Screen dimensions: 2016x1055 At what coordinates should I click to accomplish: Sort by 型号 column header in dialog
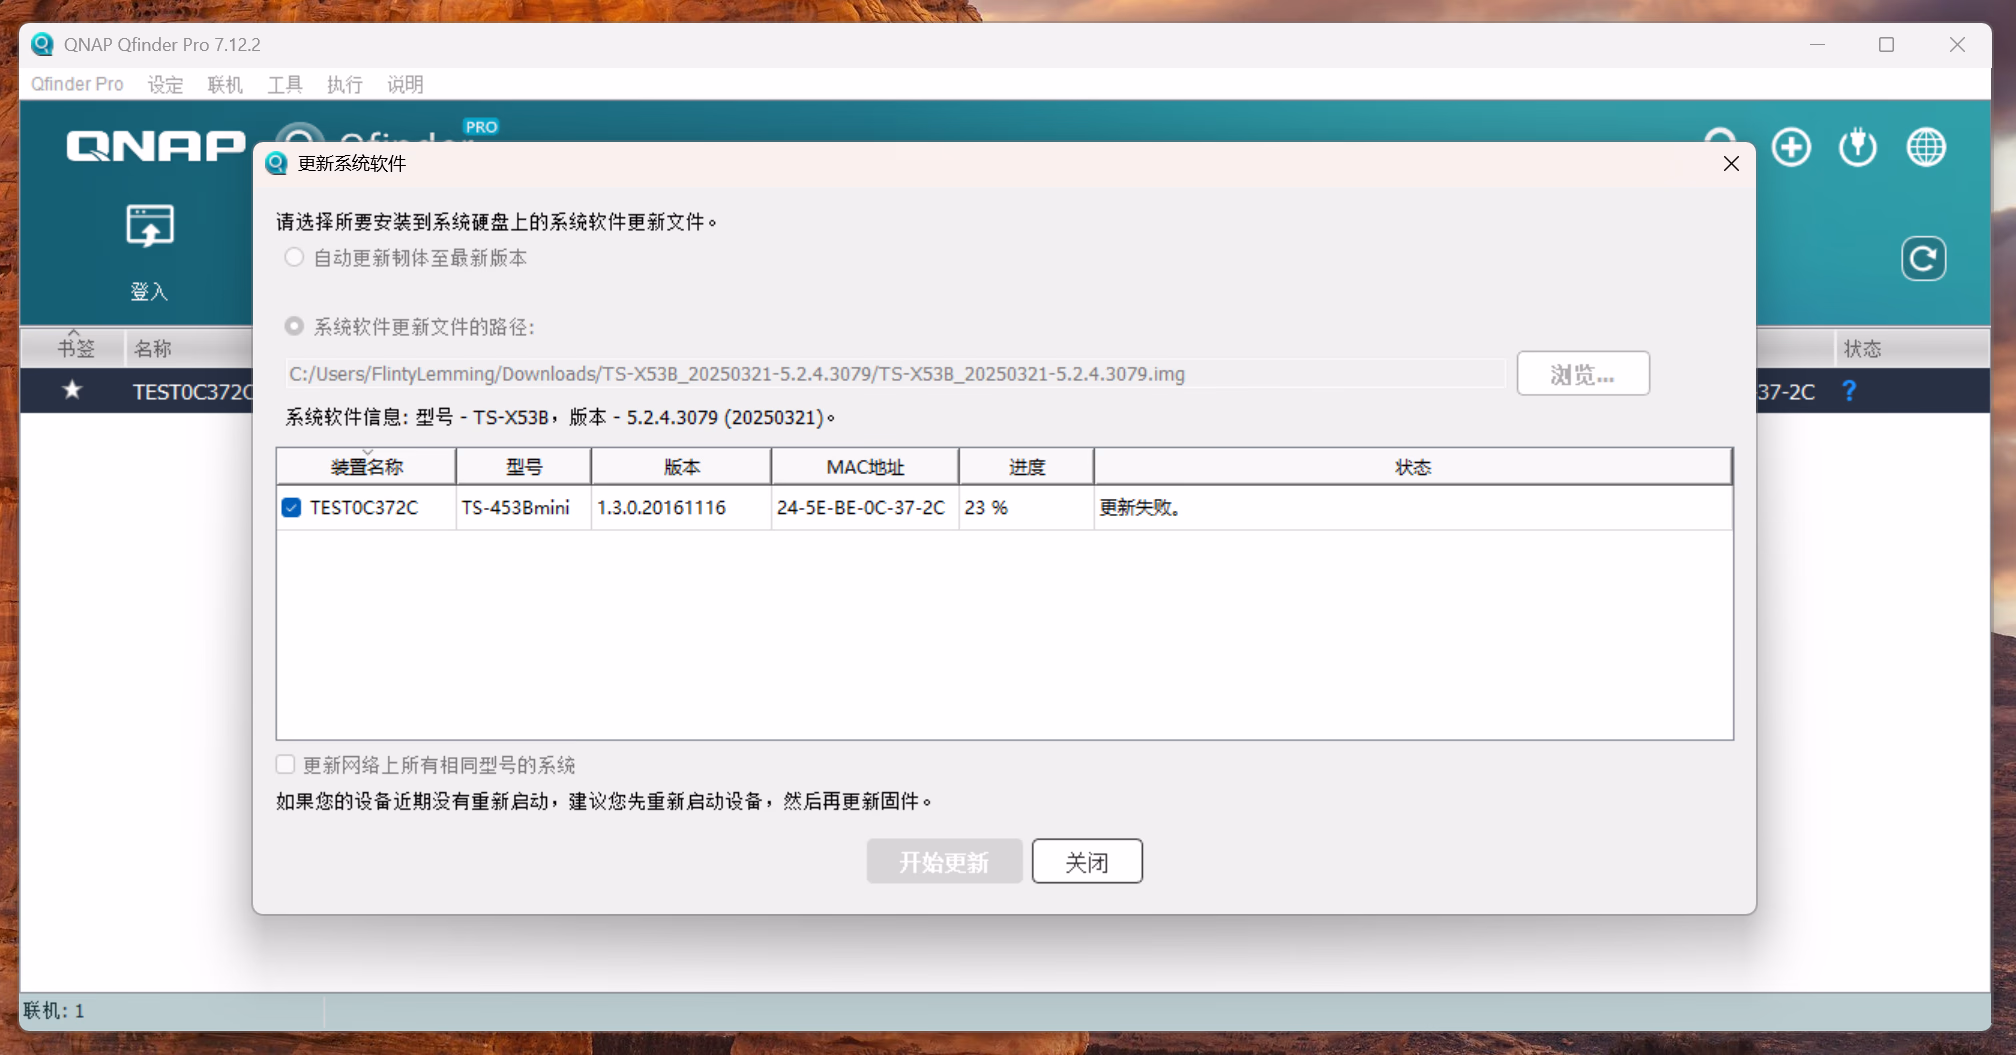click(x=524, y=467)
